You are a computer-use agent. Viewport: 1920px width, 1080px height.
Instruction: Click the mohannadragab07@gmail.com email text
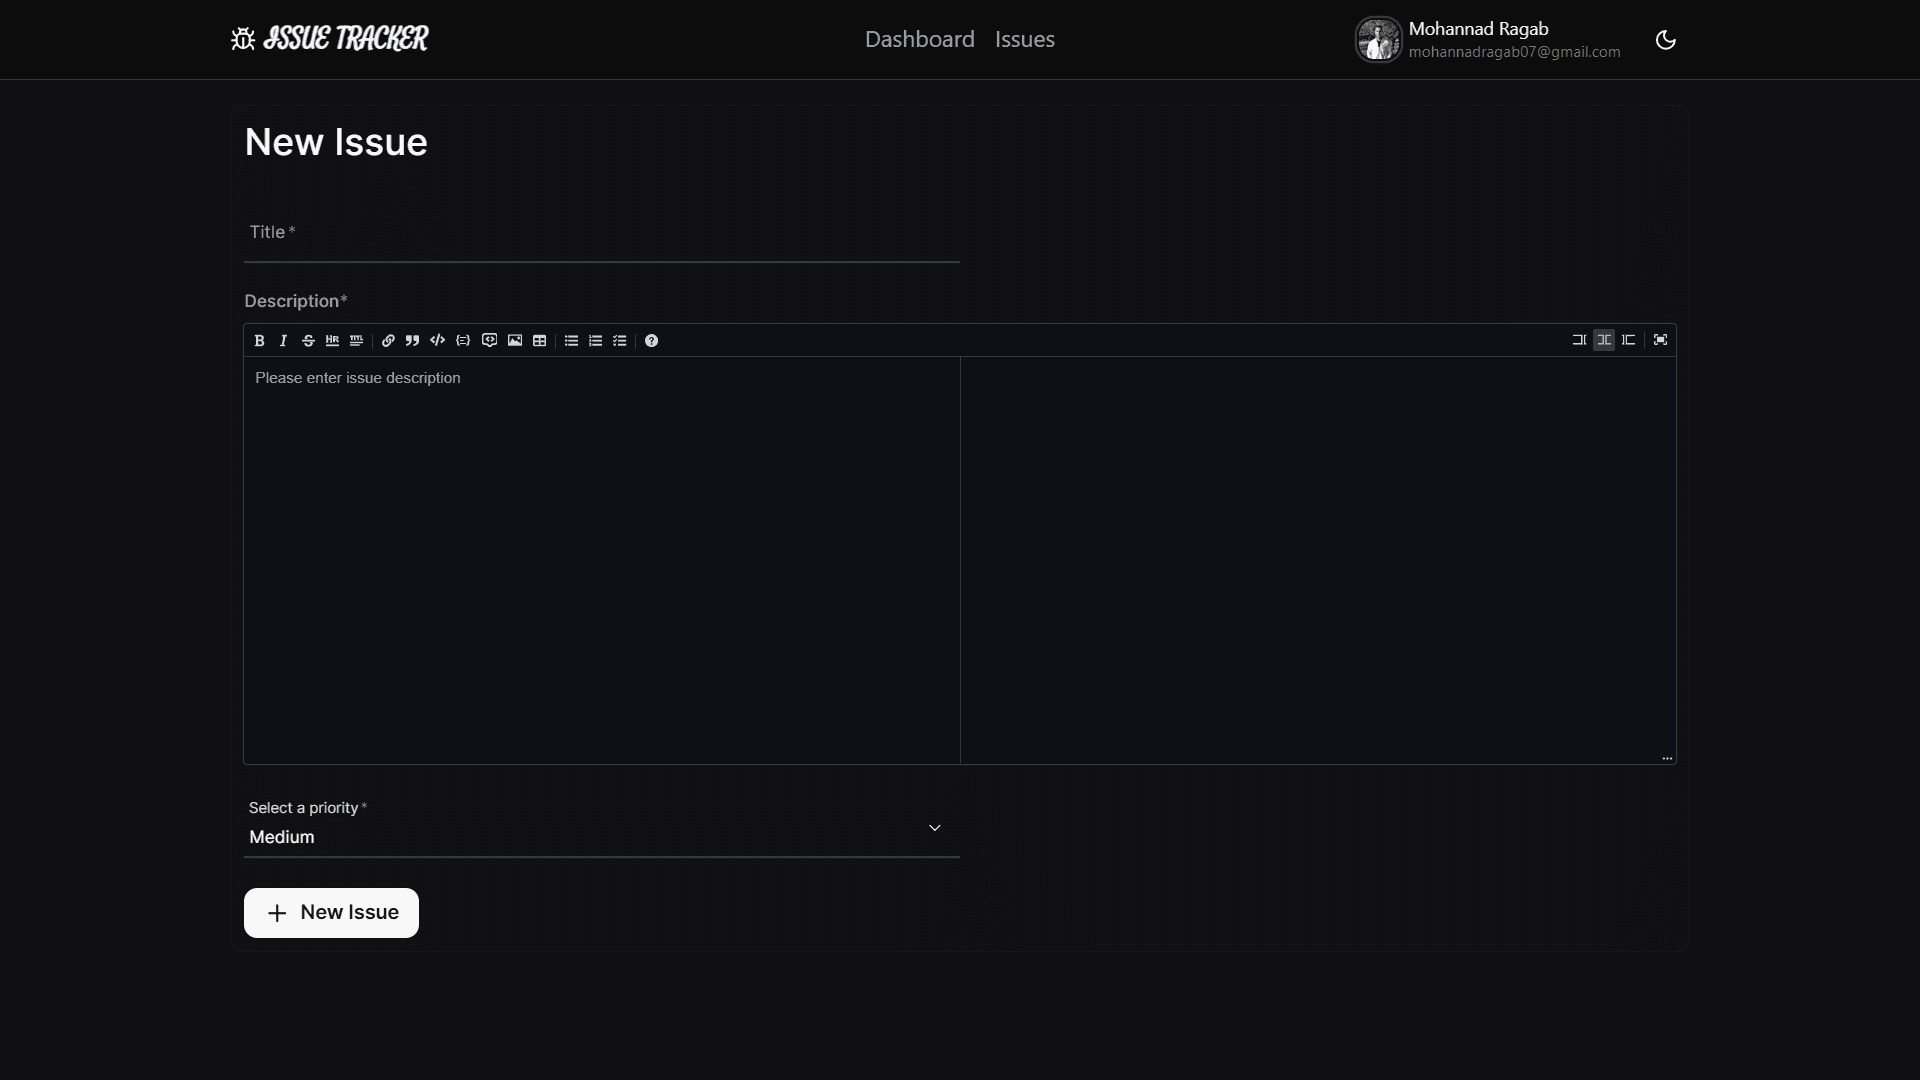click(x=1514, y=52)
